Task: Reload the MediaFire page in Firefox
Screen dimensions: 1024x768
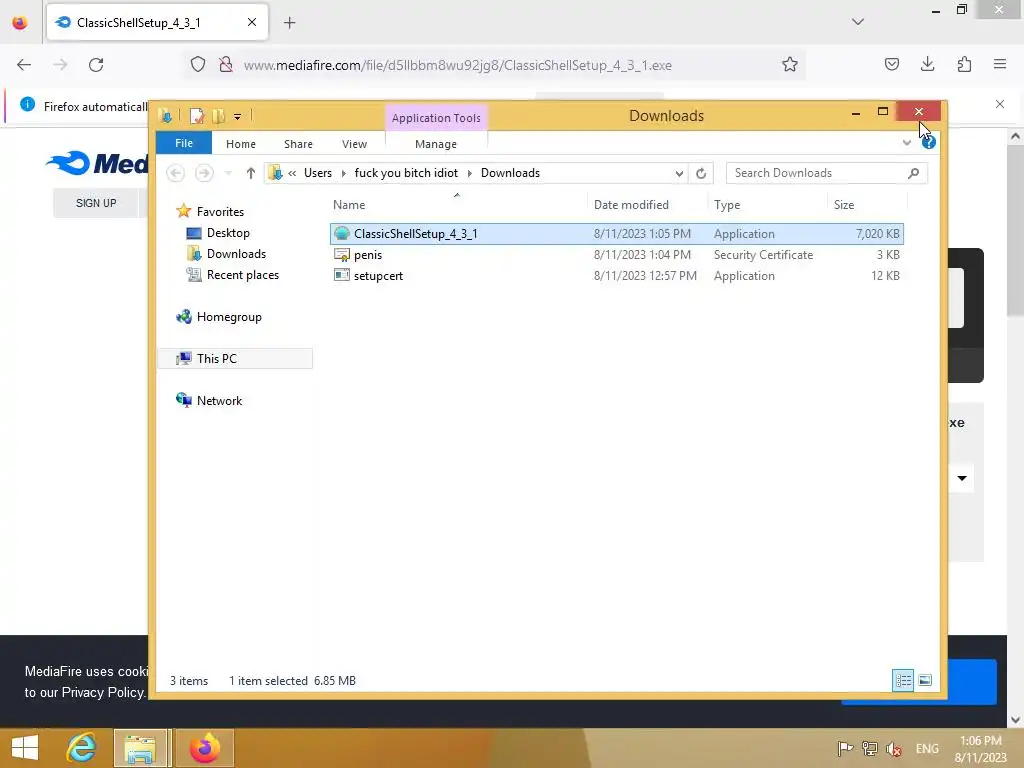Action: tap(96, 65)
